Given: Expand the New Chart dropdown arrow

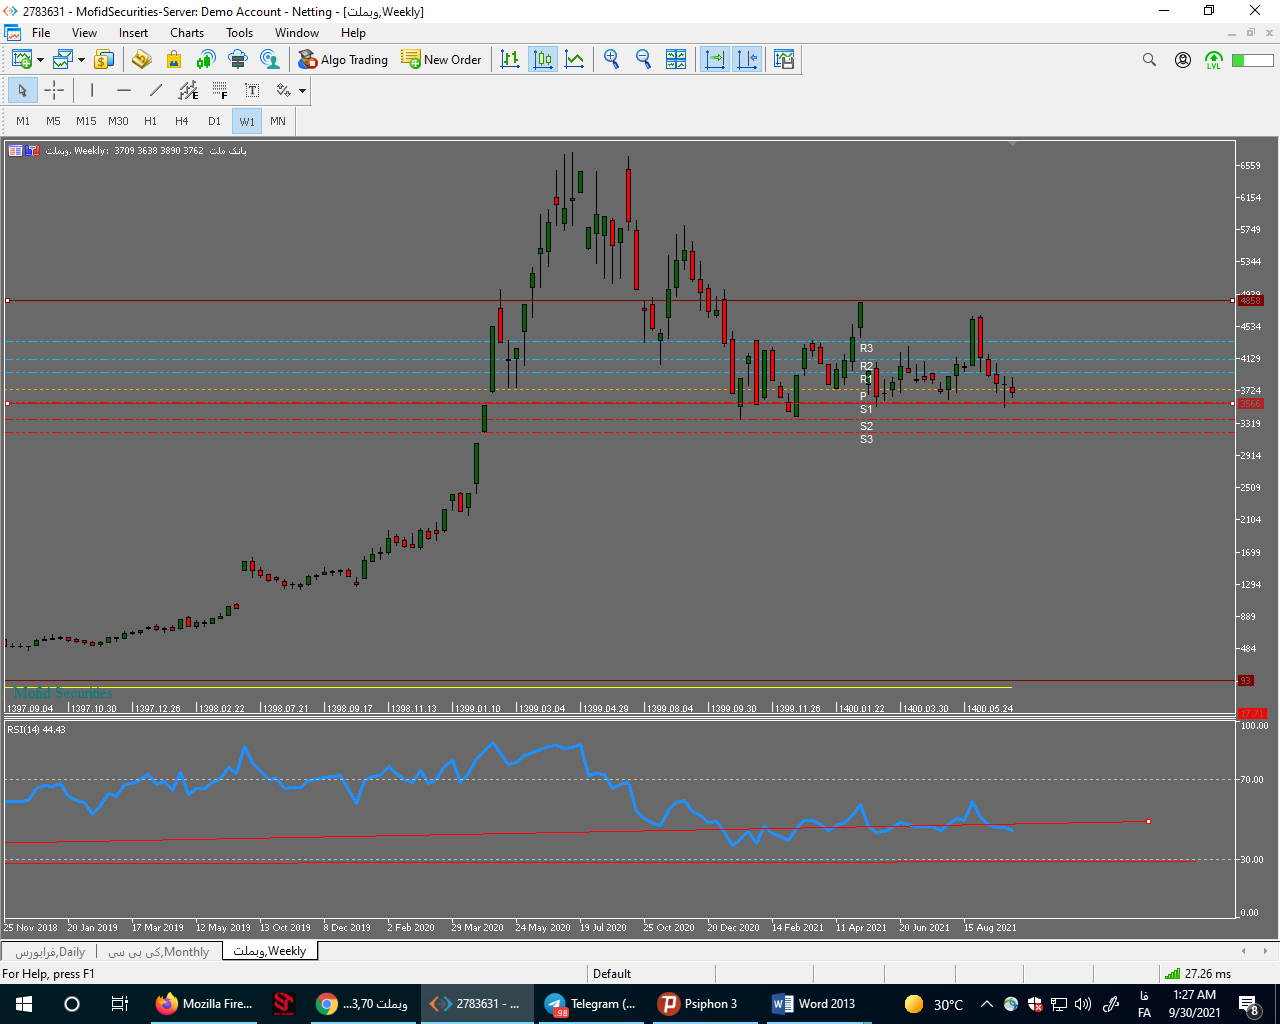Looking at the screenshot, I should pos(40,60).
